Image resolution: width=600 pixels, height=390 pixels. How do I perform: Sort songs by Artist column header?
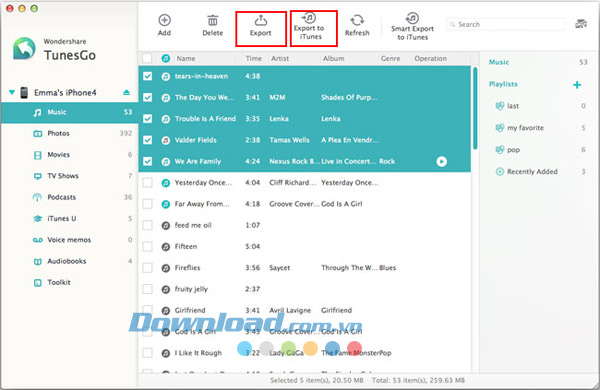click(280, 59)
